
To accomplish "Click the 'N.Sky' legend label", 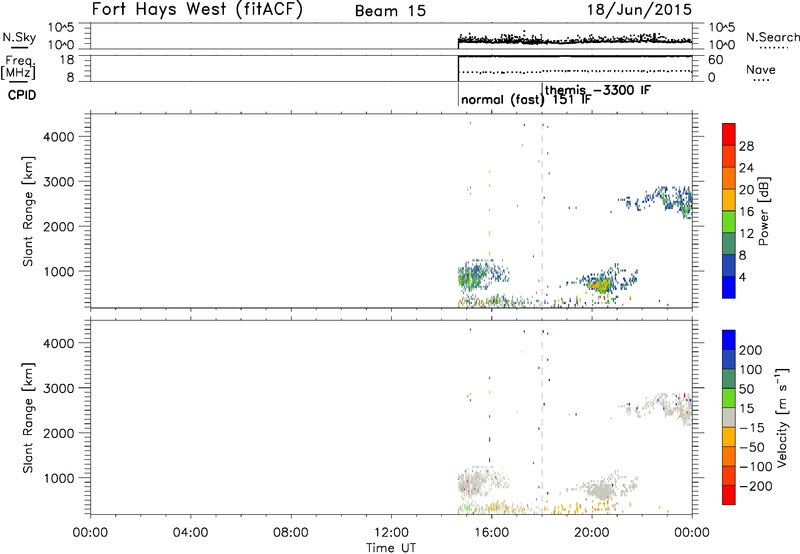I will (19, 37).
